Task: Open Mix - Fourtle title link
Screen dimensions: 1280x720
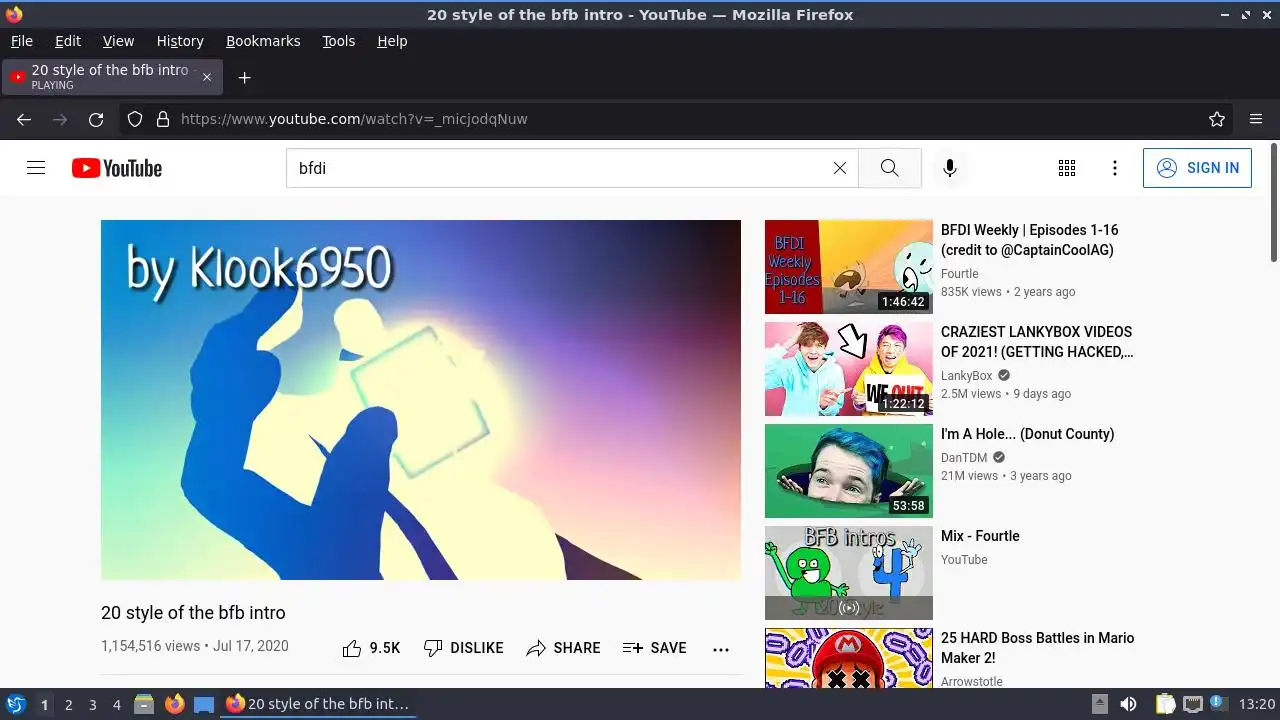Action: tap(980, 536)
